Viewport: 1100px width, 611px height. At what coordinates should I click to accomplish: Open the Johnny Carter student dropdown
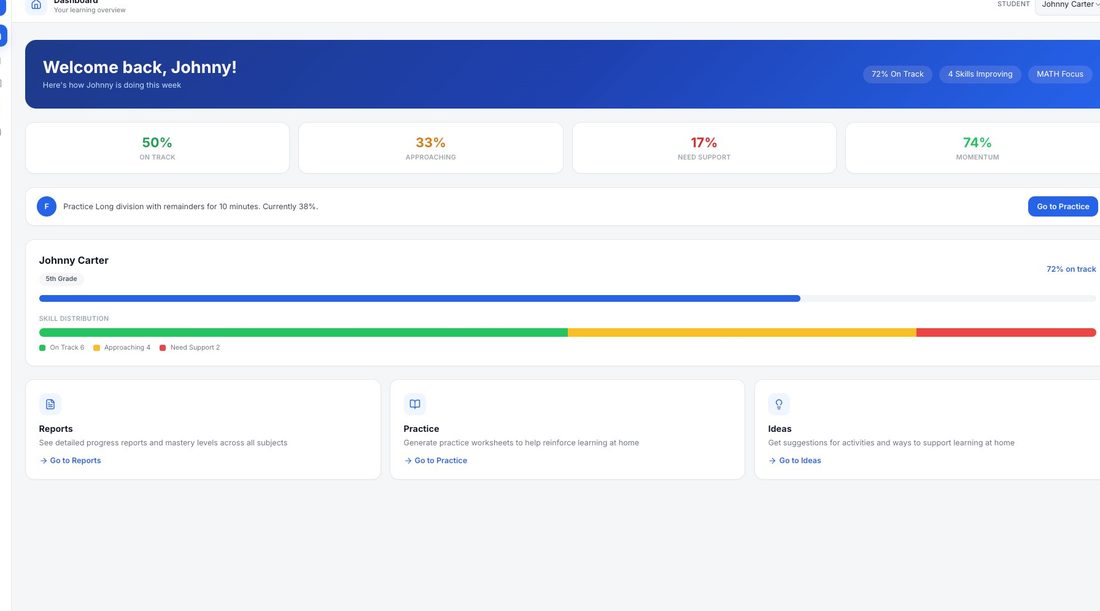[1068, 5]
